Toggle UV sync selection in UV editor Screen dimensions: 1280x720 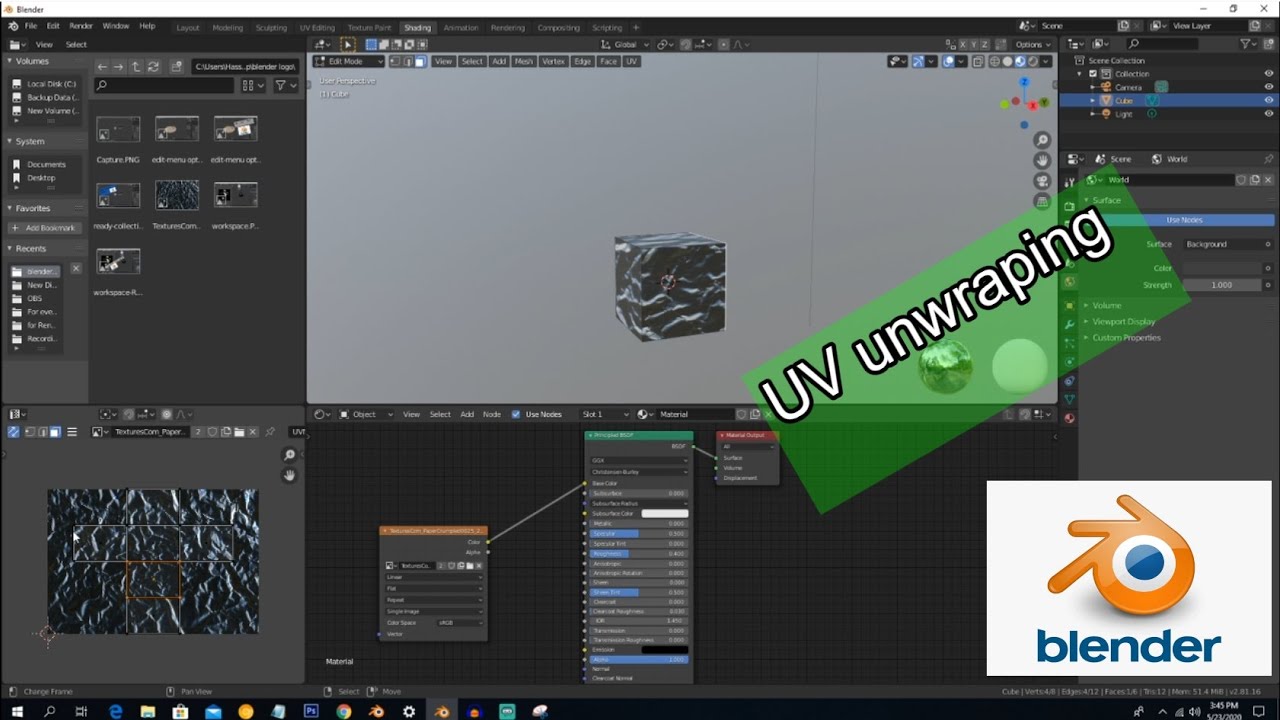pos(13,432)
